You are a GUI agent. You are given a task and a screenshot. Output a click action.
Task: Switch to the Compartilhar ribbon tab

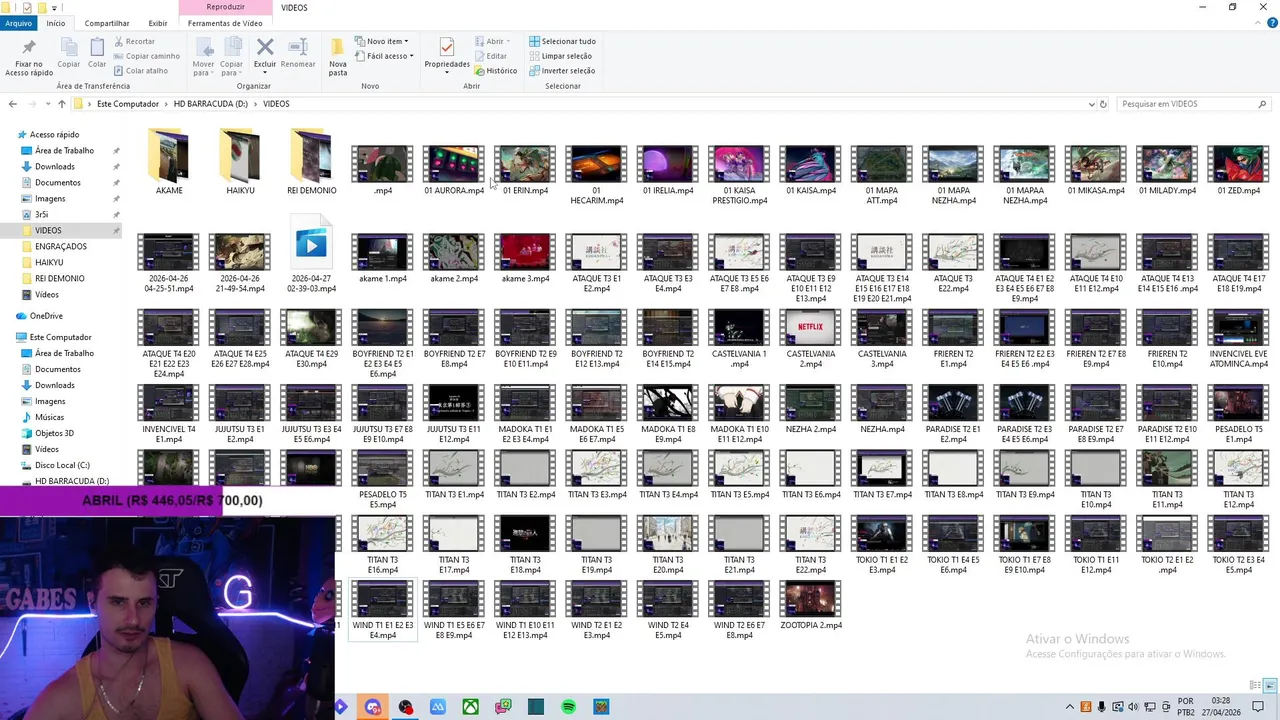pyautogui.click(x=107, y=23)
